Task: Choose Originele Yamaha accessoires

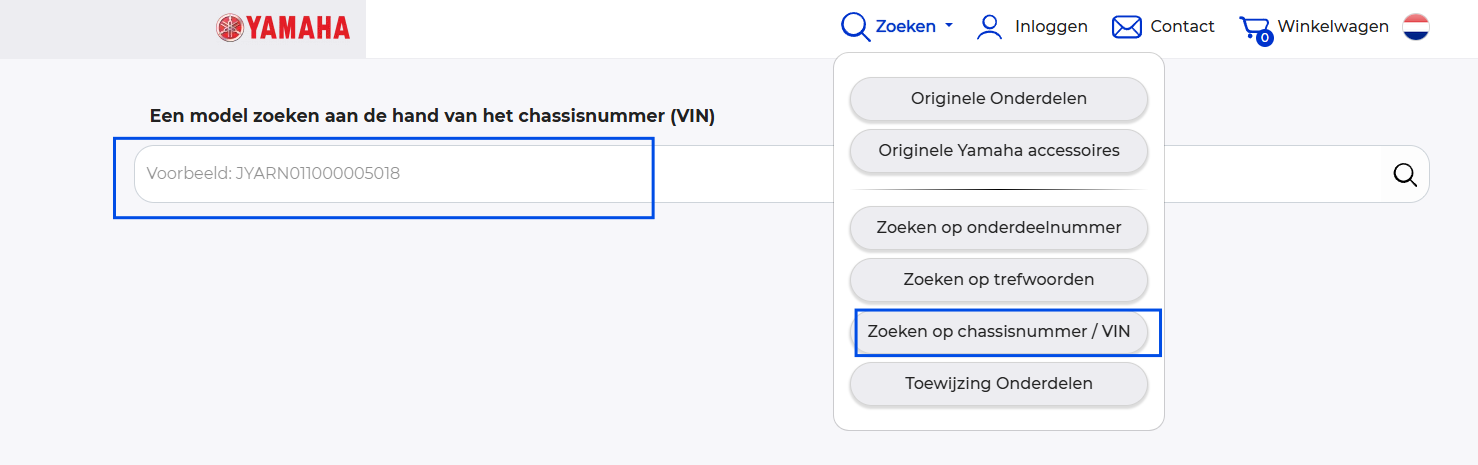Action: tap(998, 151)
